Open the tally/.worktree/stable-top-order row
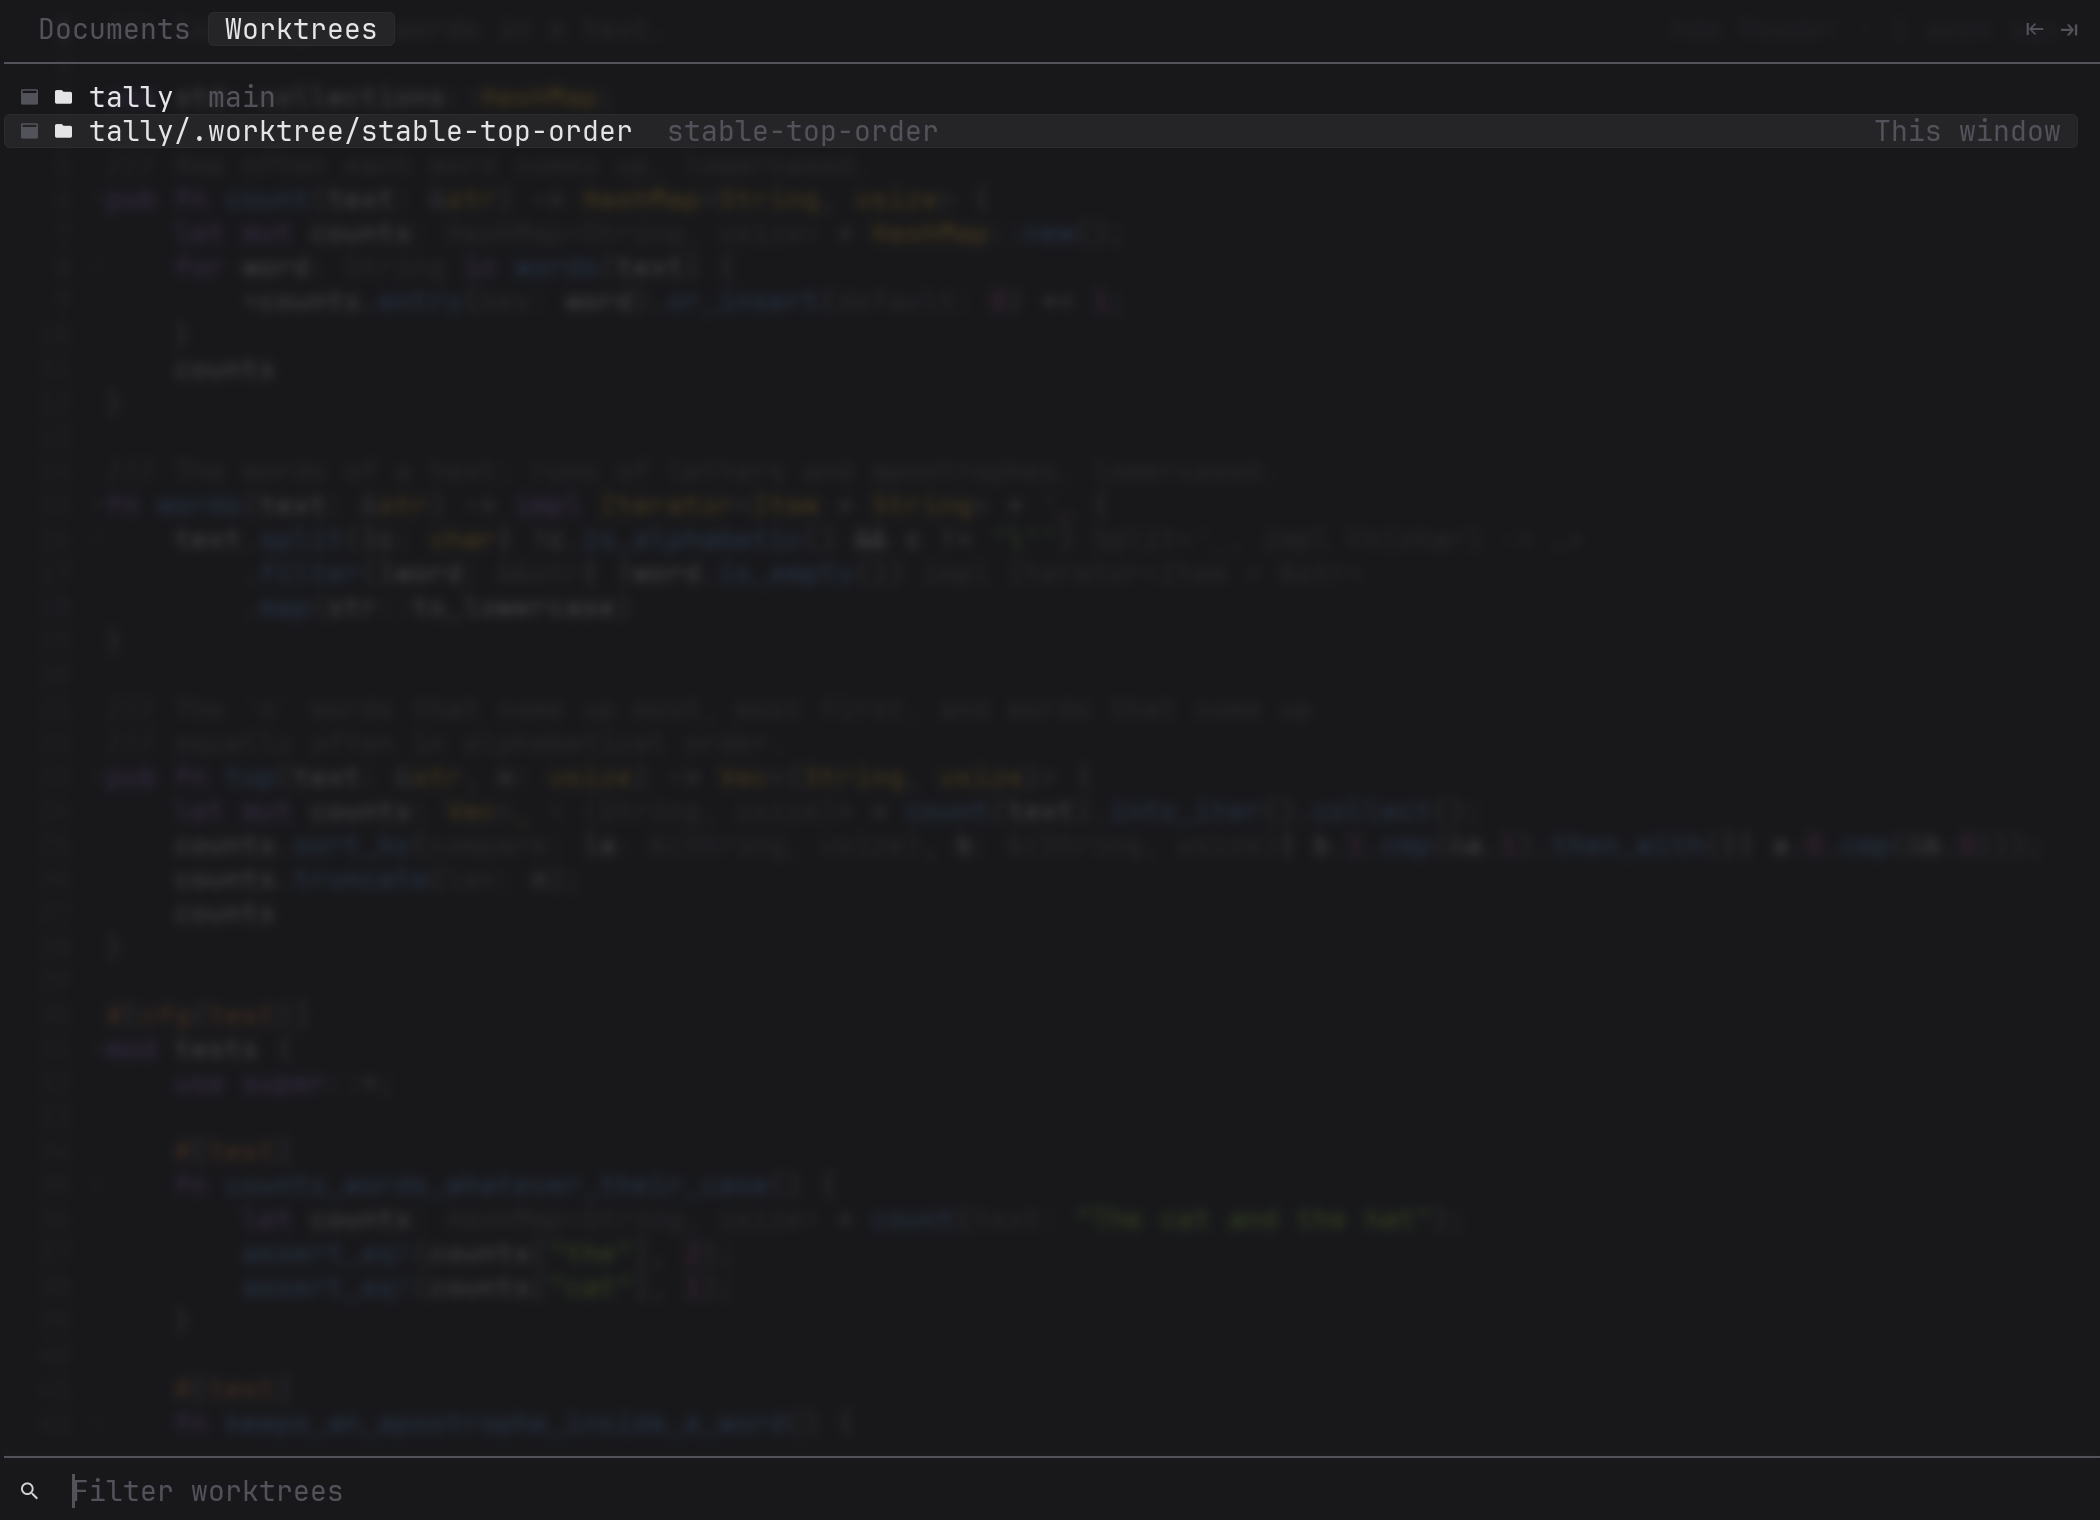 (x=1041, y=131)
